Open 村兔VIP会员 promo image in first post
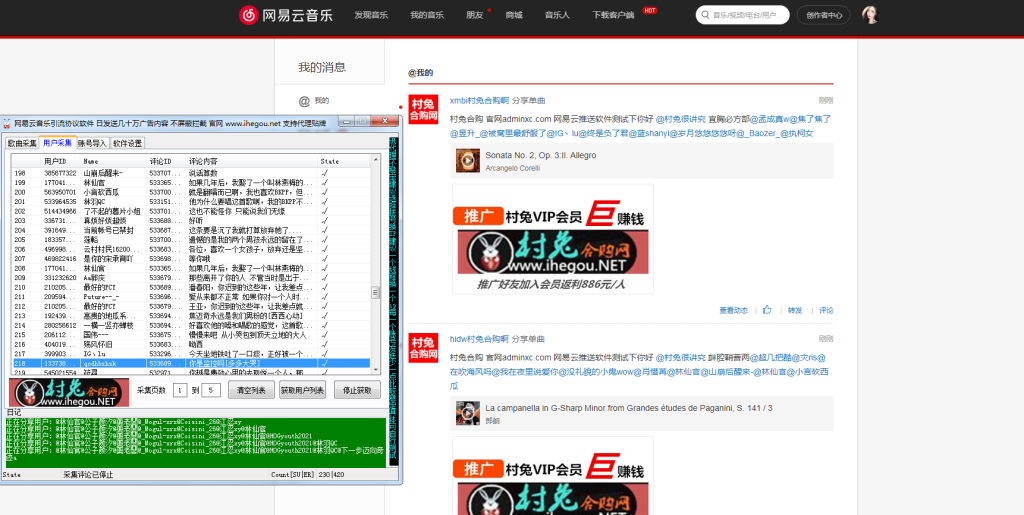1024x515 pixels. coord(552,239)
